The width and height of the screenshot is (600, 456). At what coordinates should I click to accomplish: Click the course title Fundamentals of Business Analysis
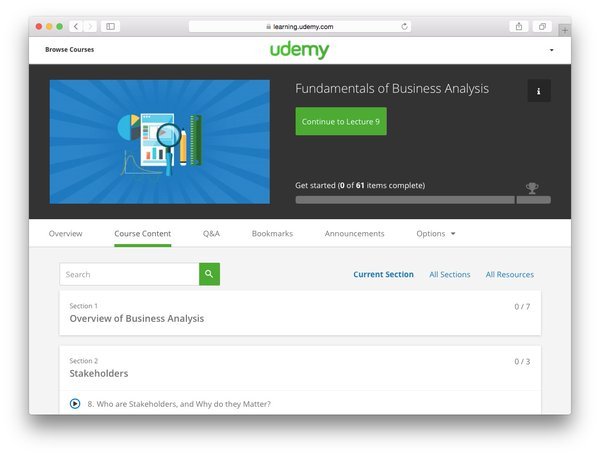(392, 88)
